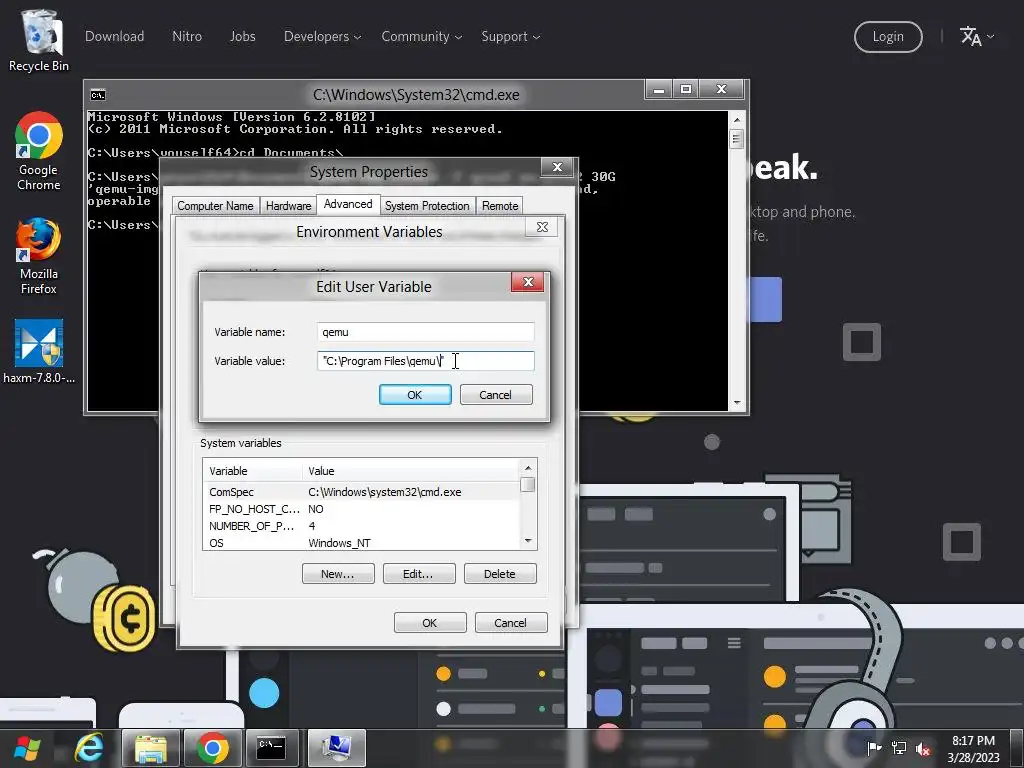Expand the Support dropdown menu
This screenshot has width=1024, height=768.
tap(511, 37)
